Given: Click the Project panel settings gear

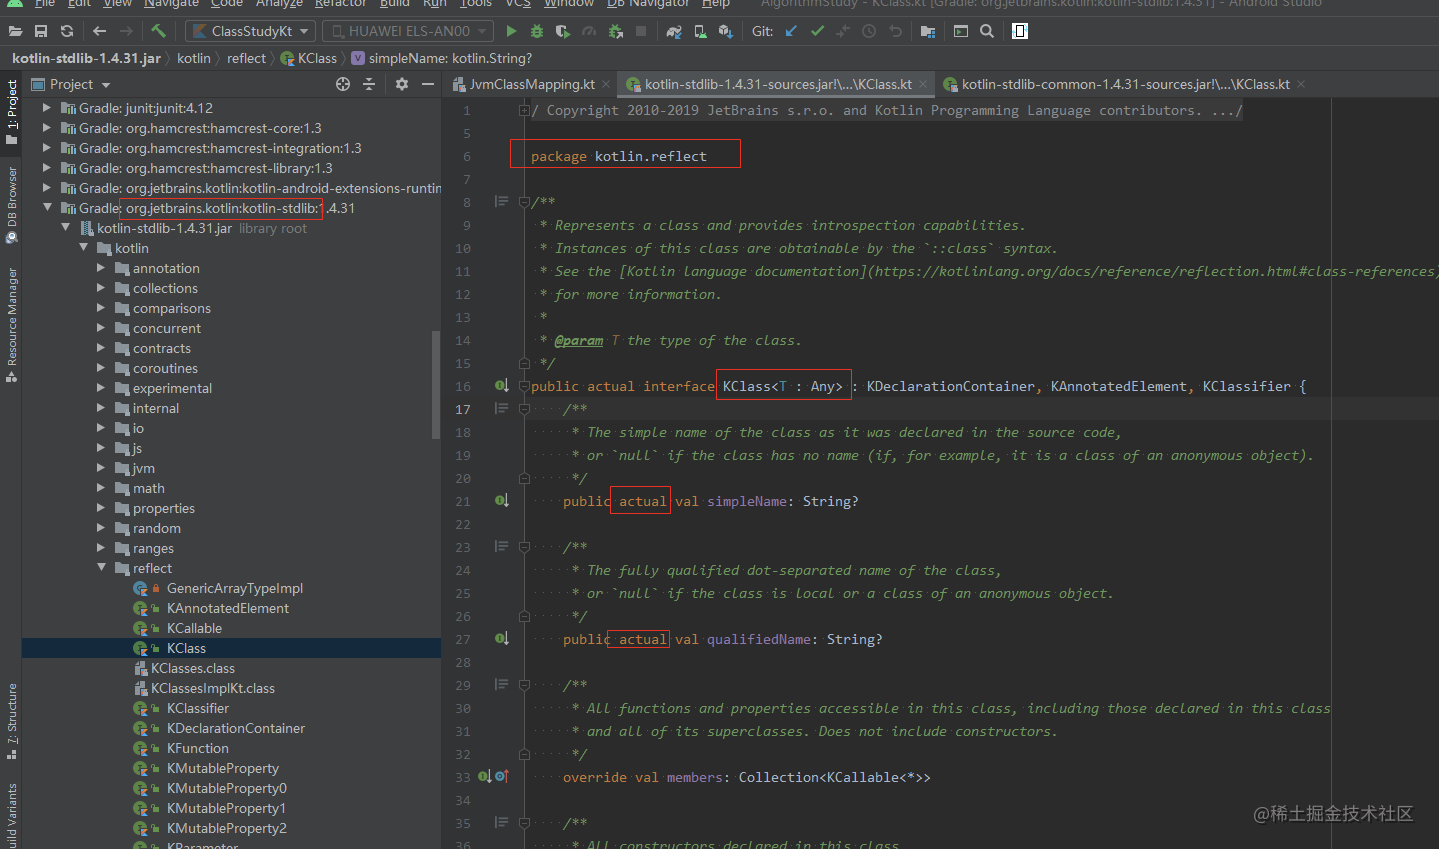Looking at the screenshot, I should click(x=402, y=84).
